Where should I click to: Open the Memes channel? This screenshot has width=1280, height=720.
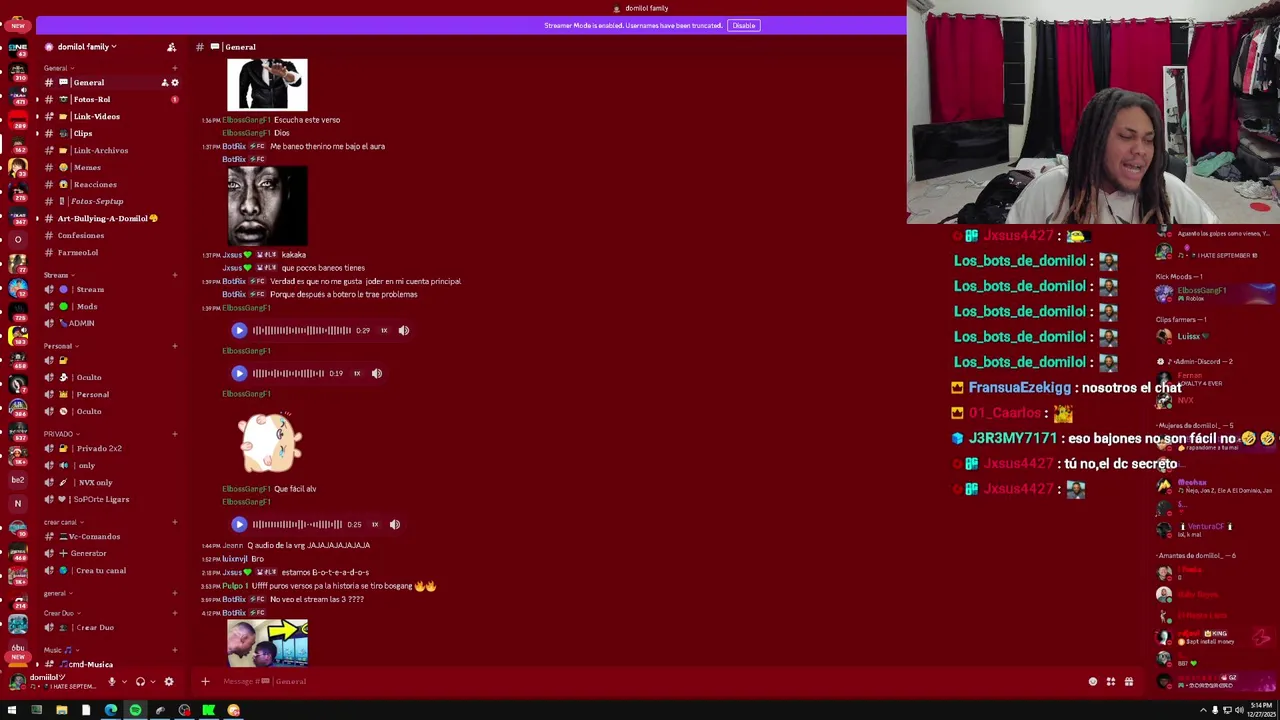pyautogui.click(x=87, y=167)
